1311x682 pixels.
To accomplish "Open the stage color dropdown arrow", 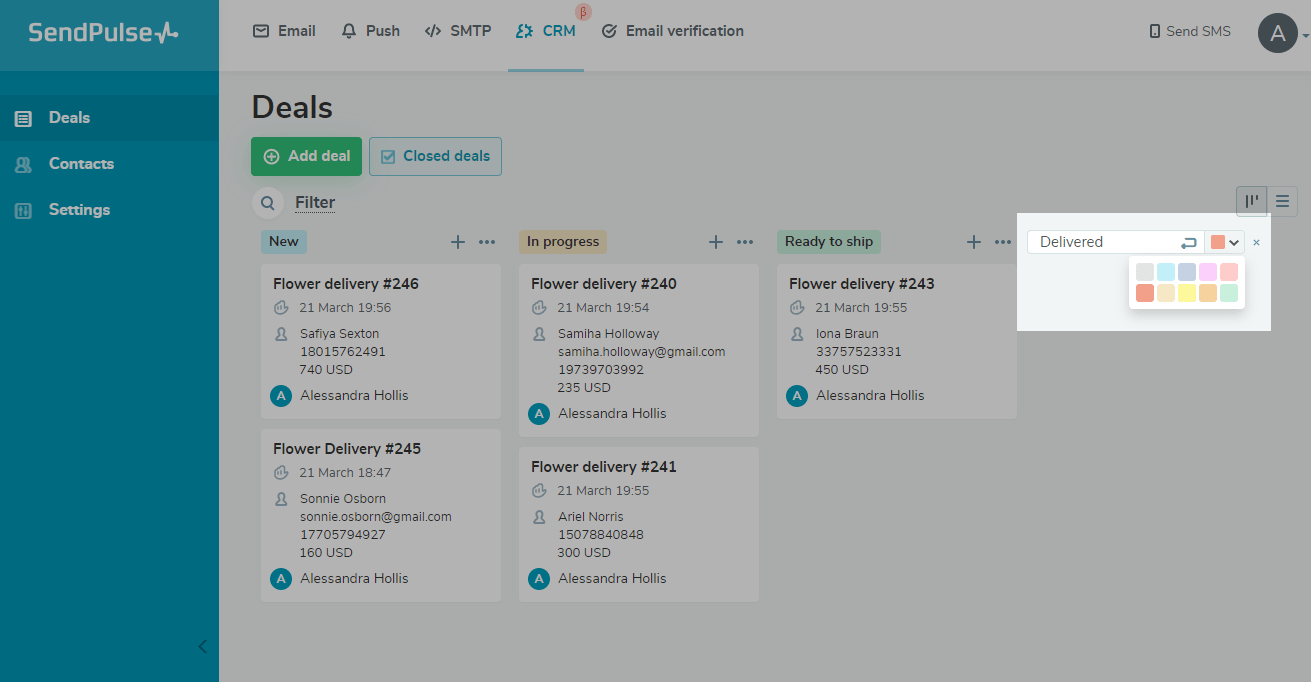I will point(1234,242).
